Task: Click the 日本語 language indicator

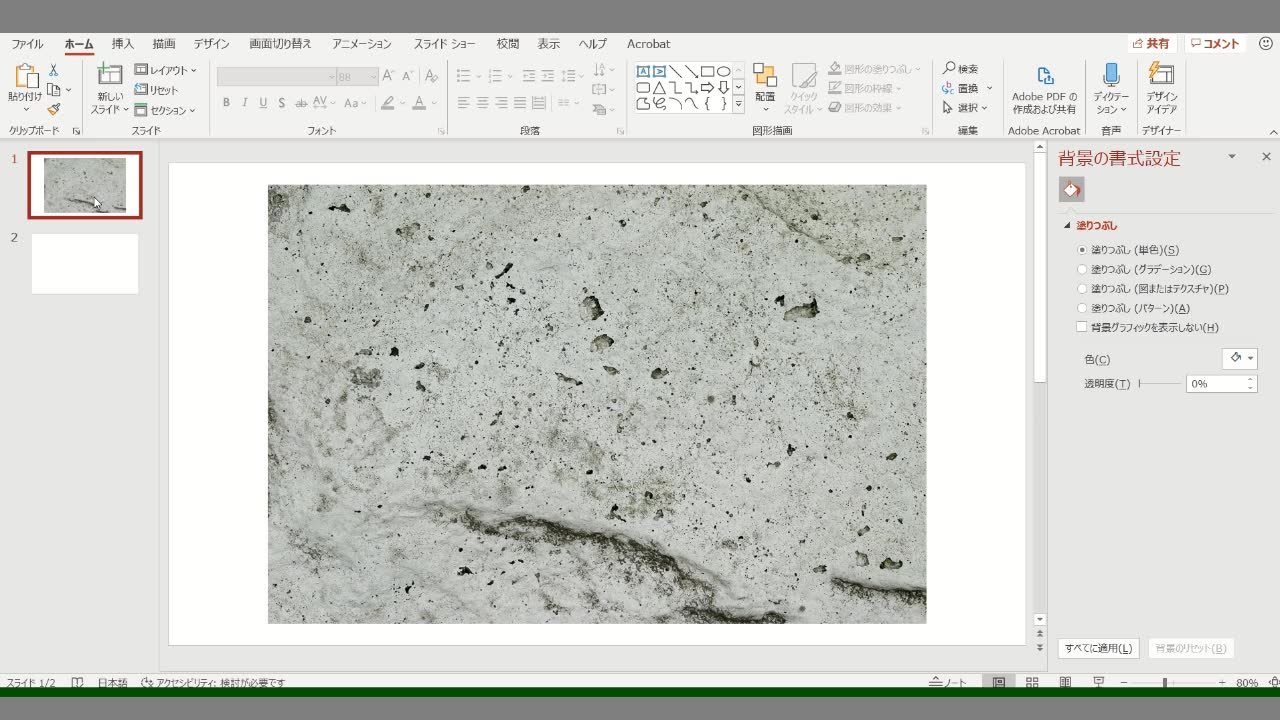Action: coord(112,683)
